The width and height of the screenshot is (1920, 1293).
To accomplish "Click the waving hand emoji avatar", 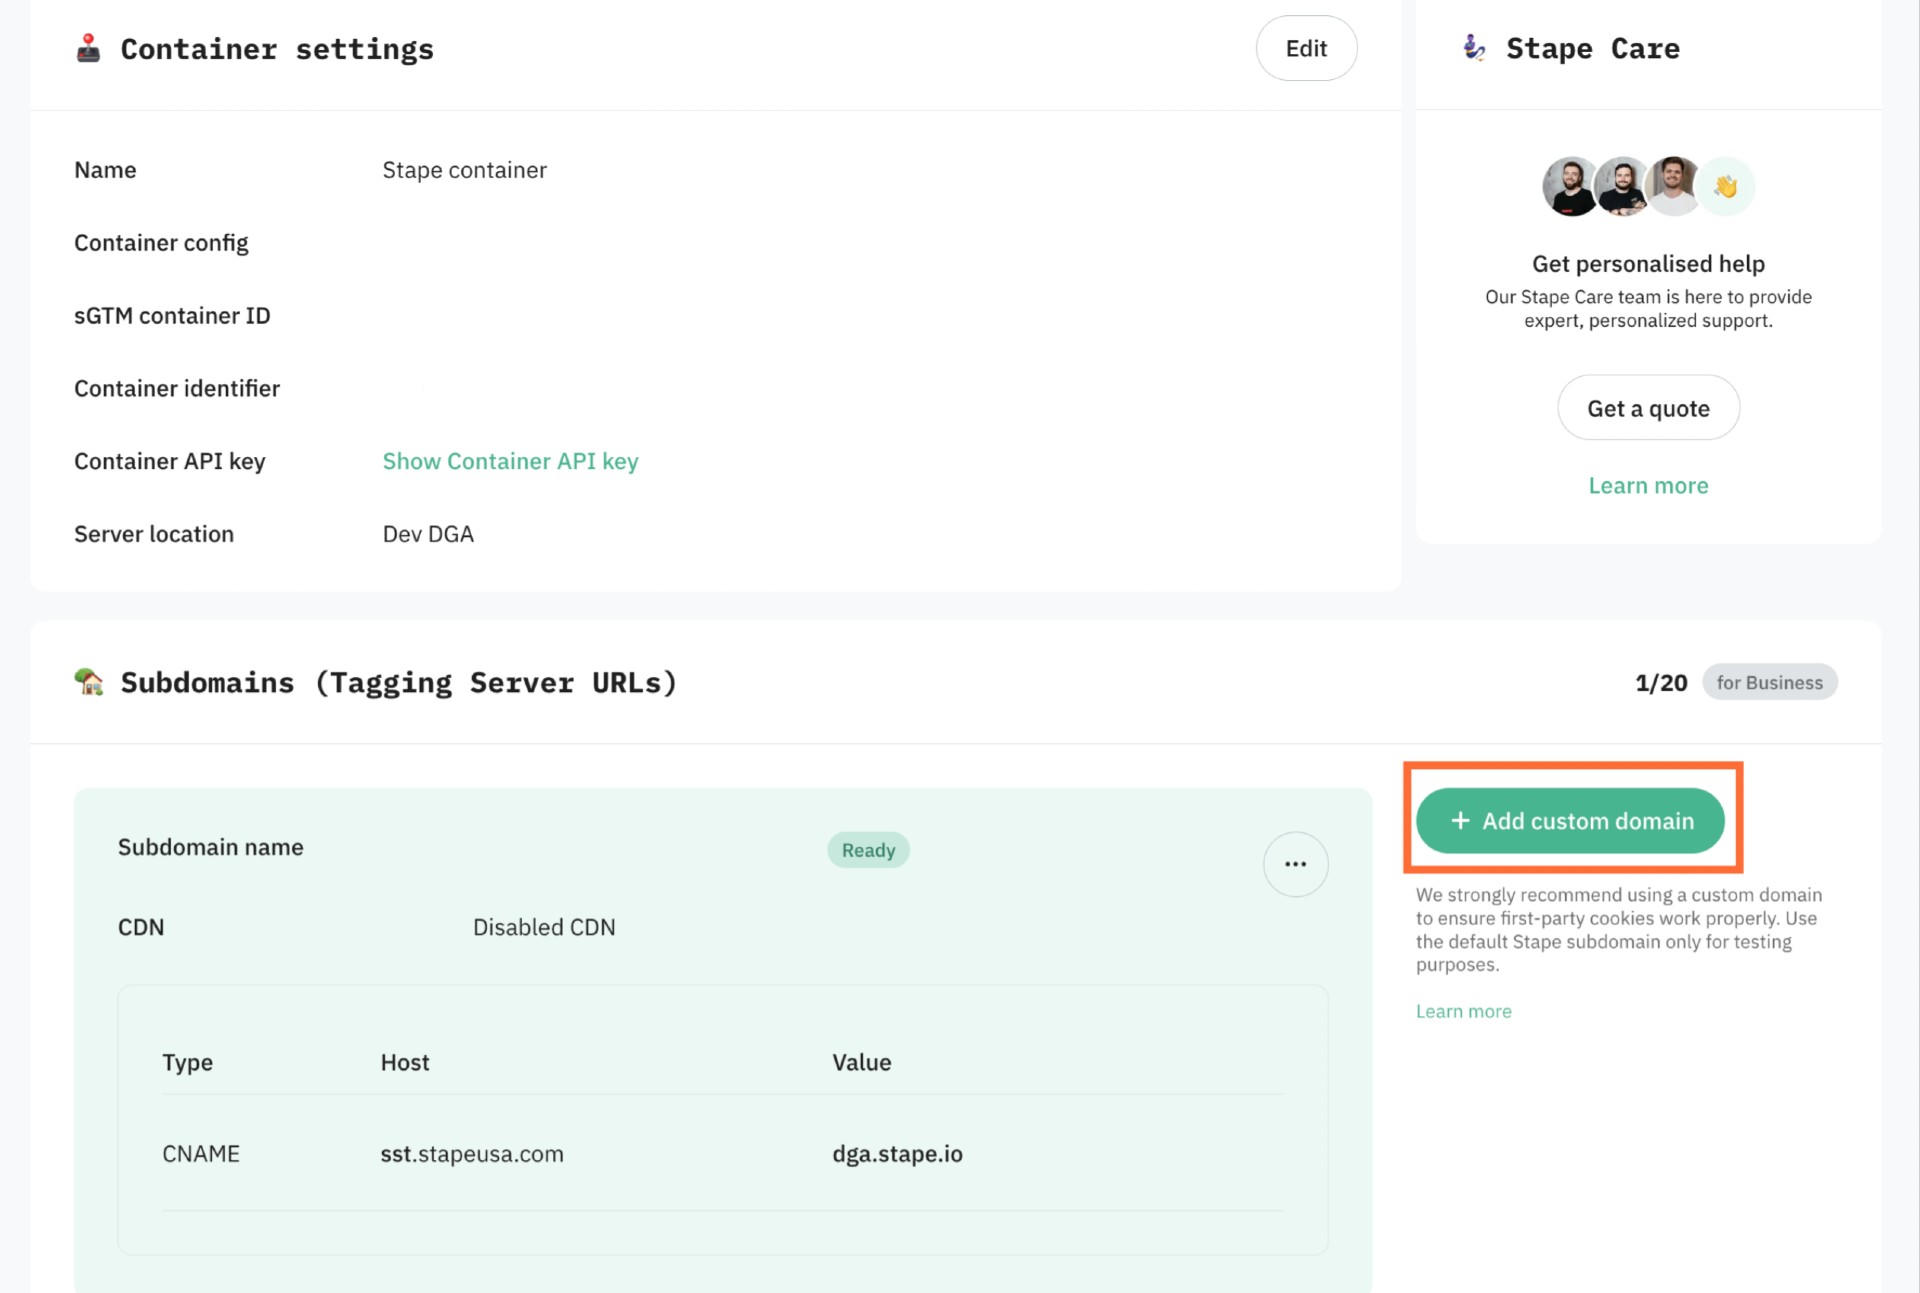I will (x=1725, y=186).
